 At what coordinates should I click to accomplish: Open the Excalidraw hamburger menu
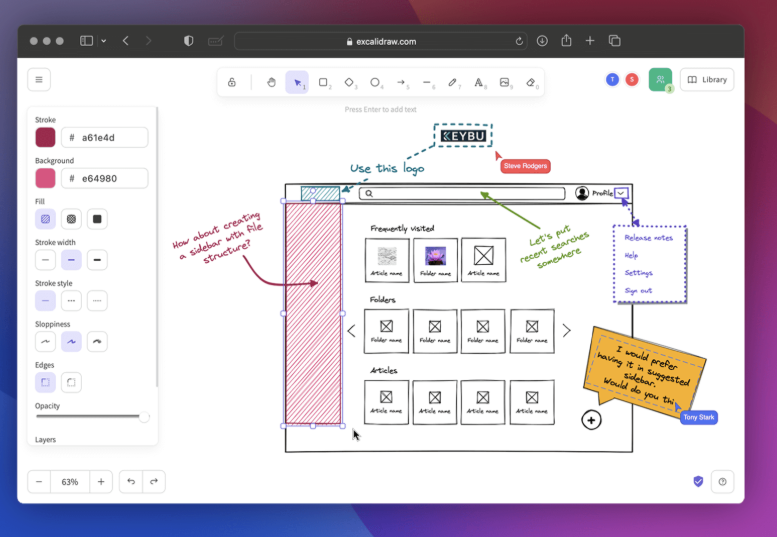pos(39,80)
